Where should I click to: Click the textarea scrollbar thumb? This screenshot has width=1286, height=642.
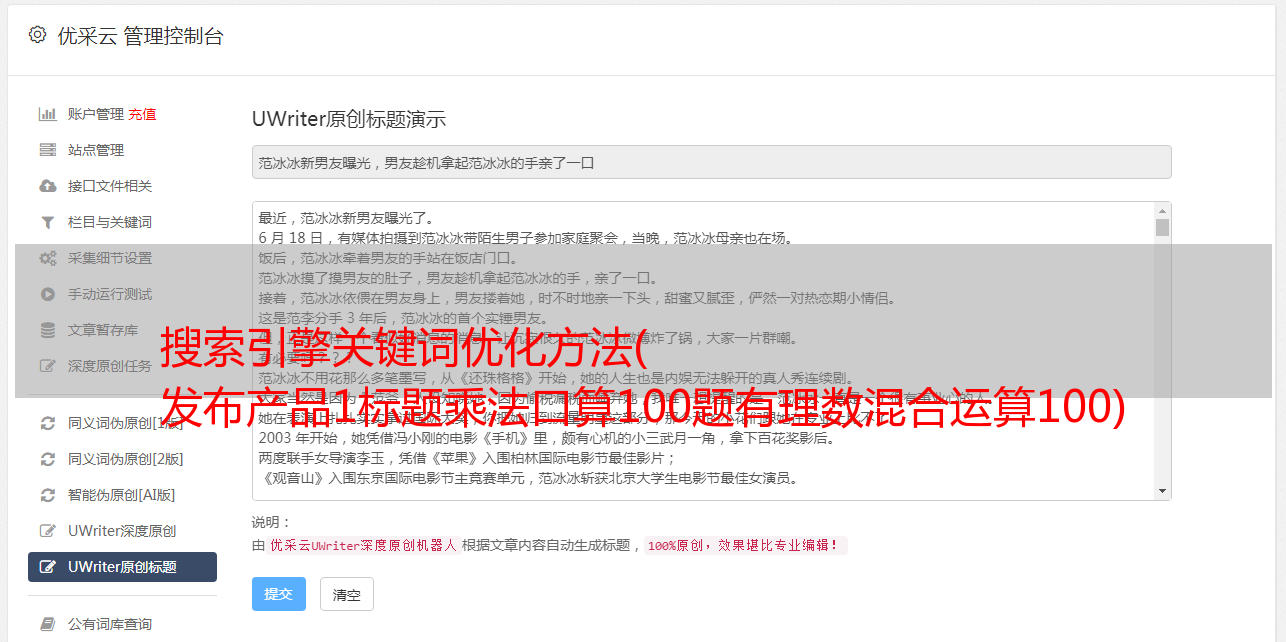1162,228
